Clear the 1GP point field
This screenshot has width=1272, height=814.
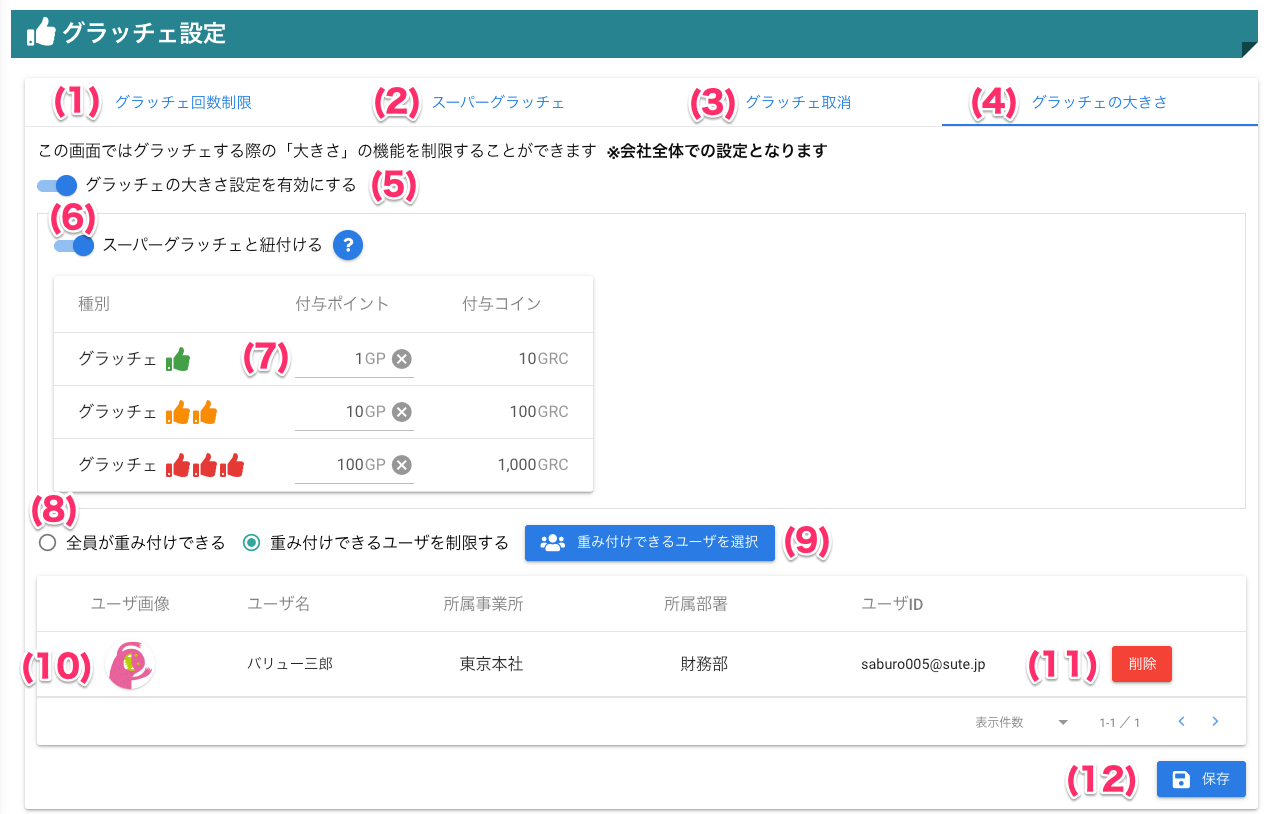pyautogui.click(x=401, y=359)
